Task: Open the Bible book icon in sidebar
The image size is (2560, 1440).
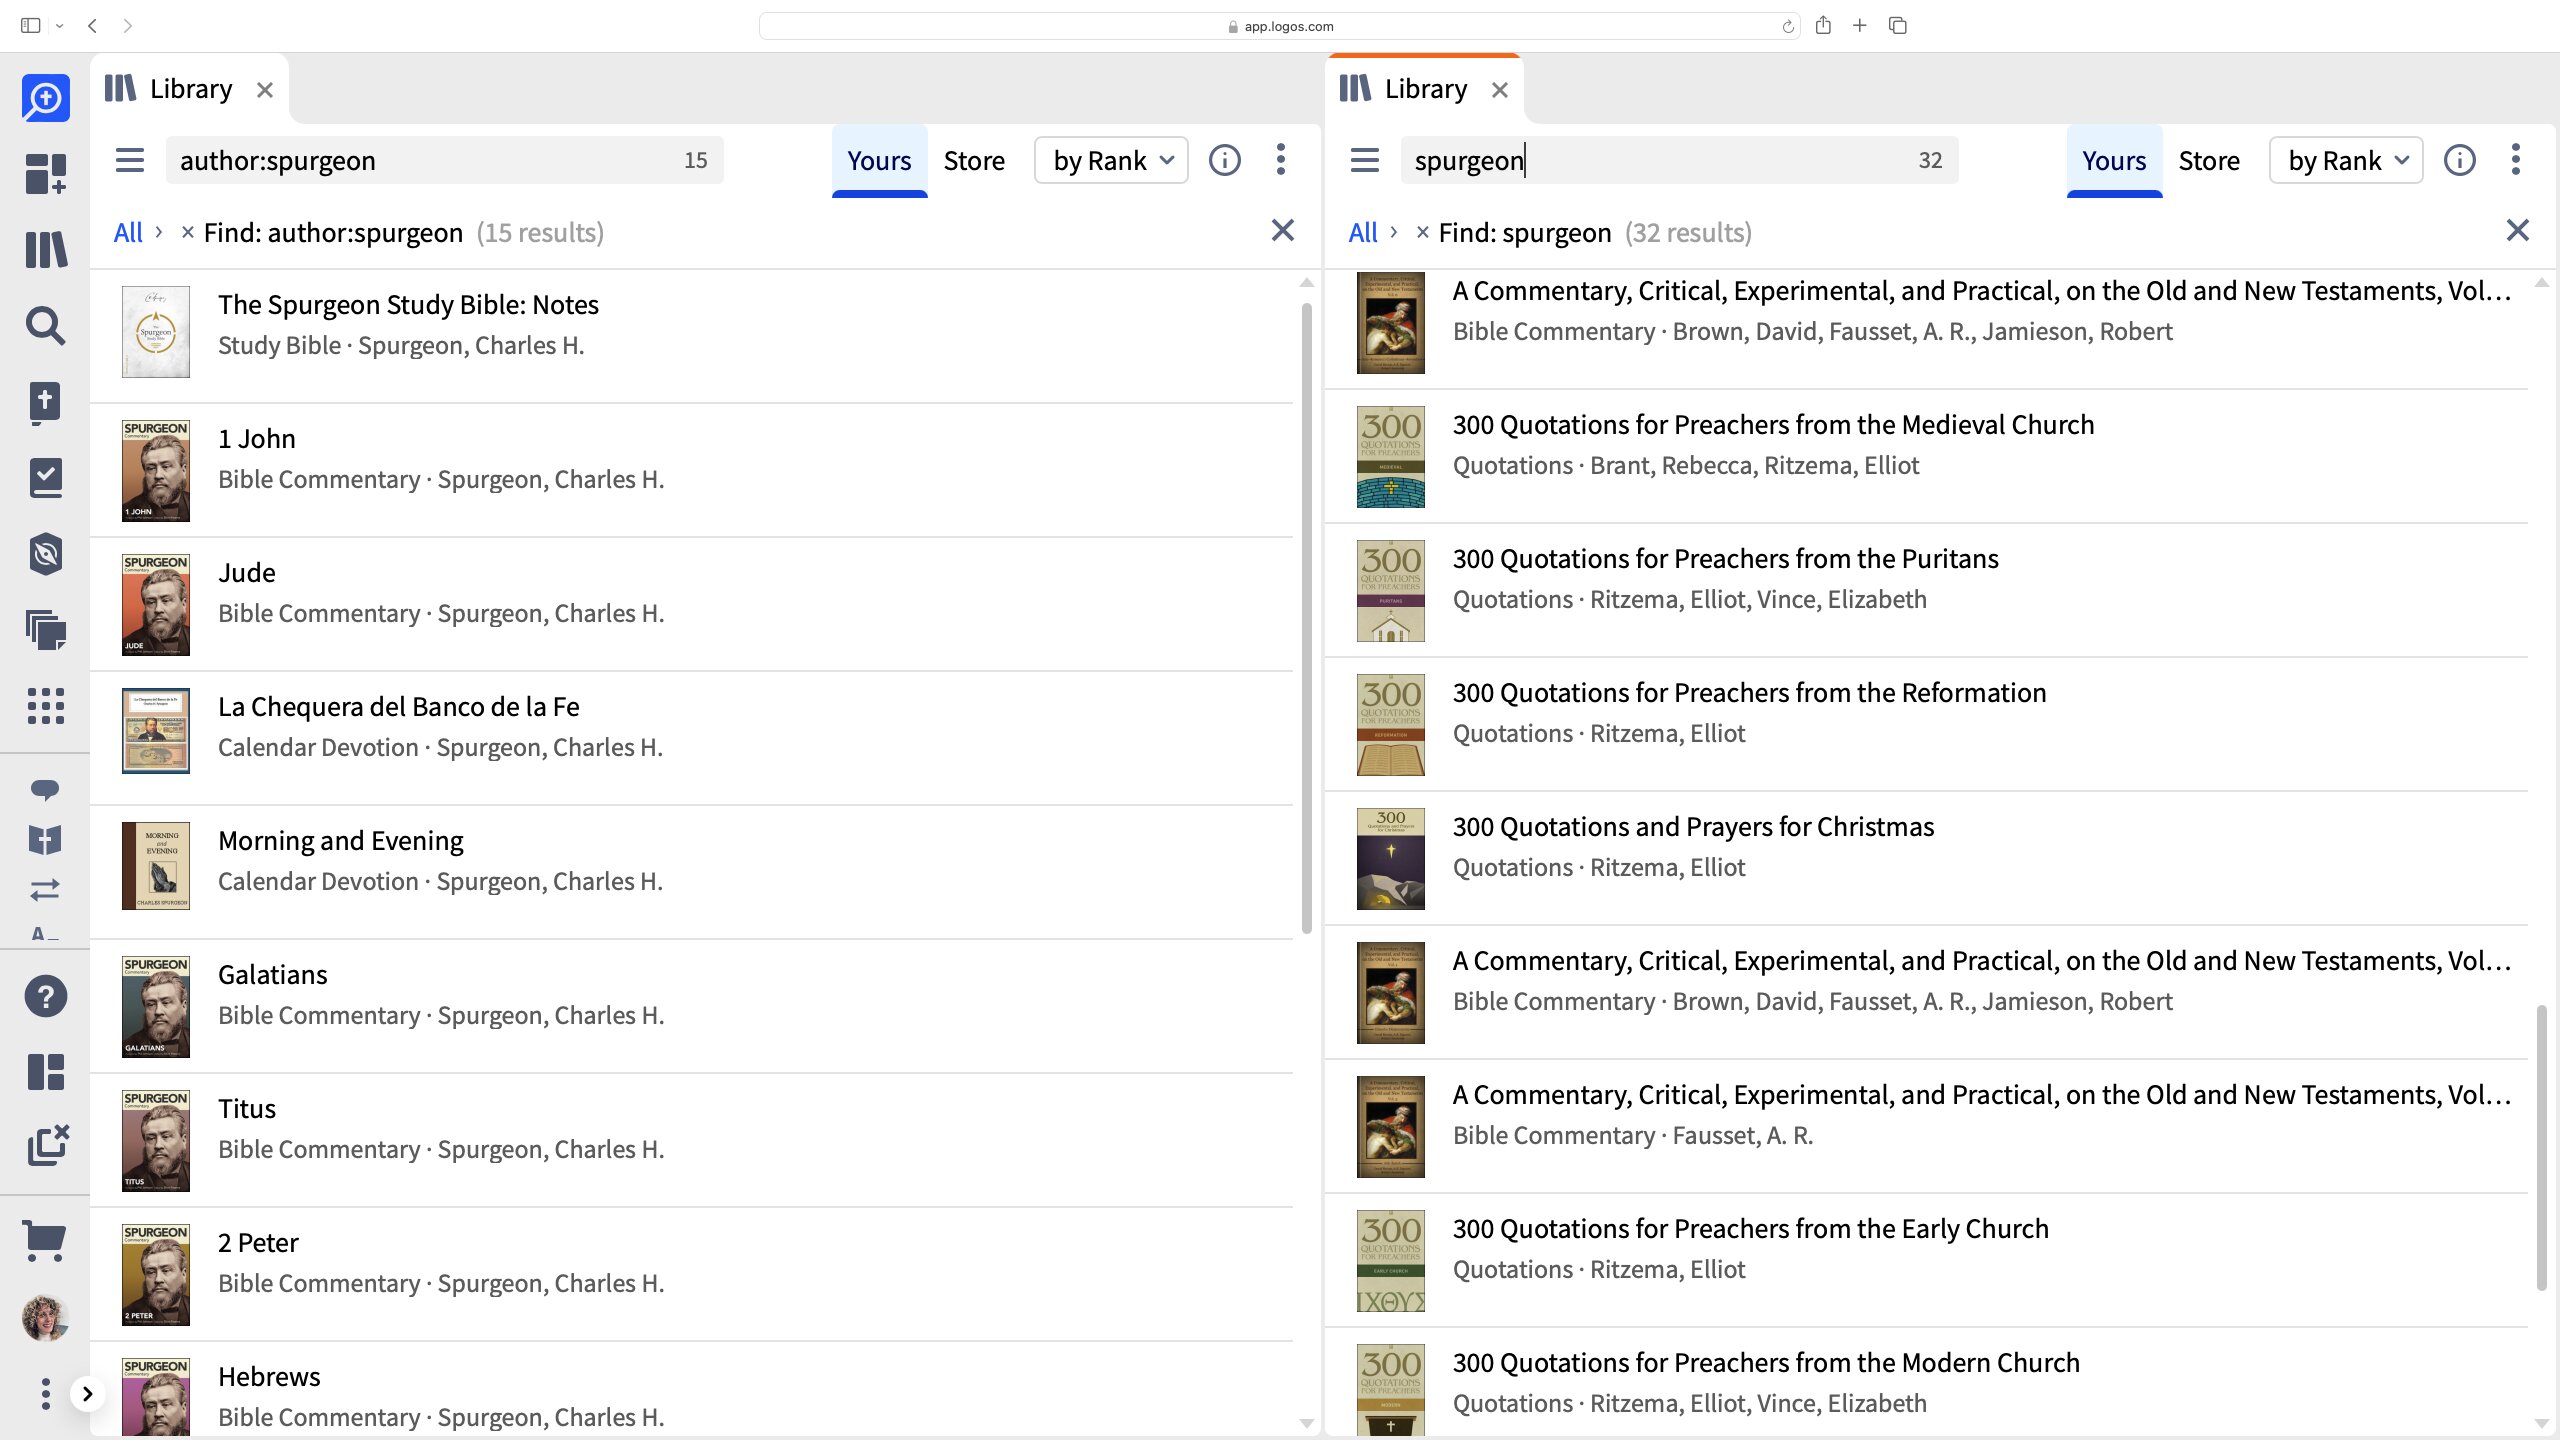Action: [x=45, y=403]
